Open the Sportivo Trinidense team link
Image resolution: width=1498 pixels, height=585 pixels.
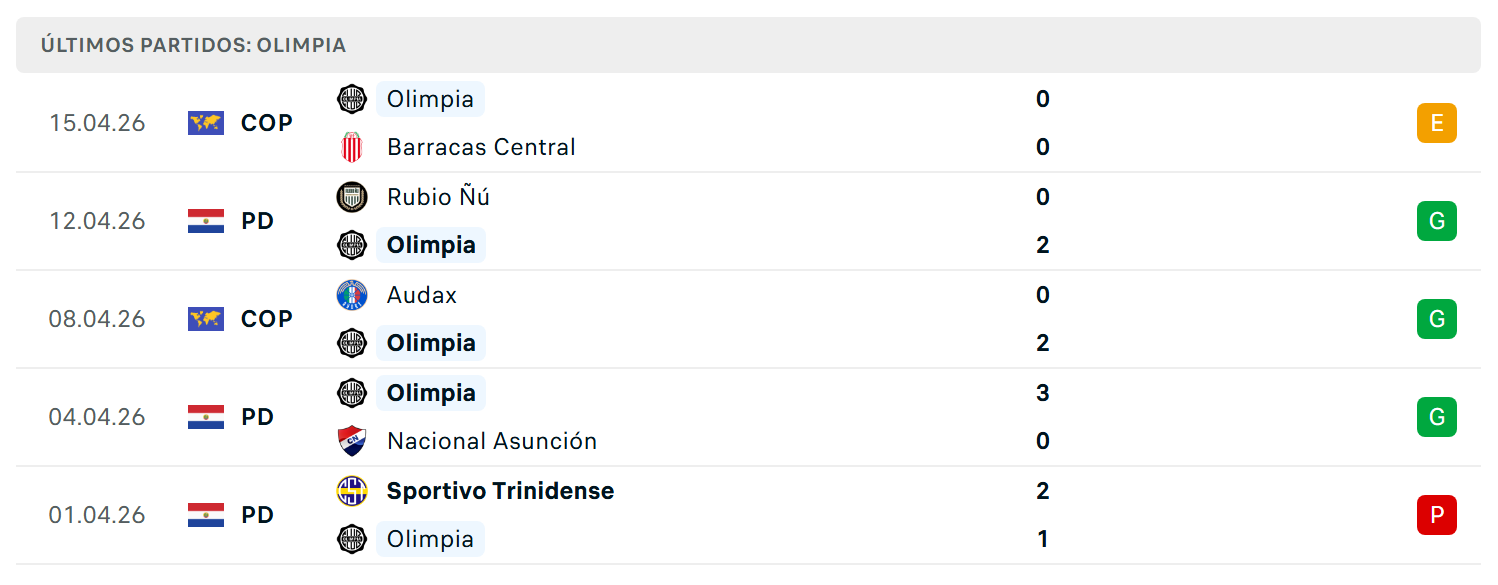pyautogui.click(x=500, y=491)
